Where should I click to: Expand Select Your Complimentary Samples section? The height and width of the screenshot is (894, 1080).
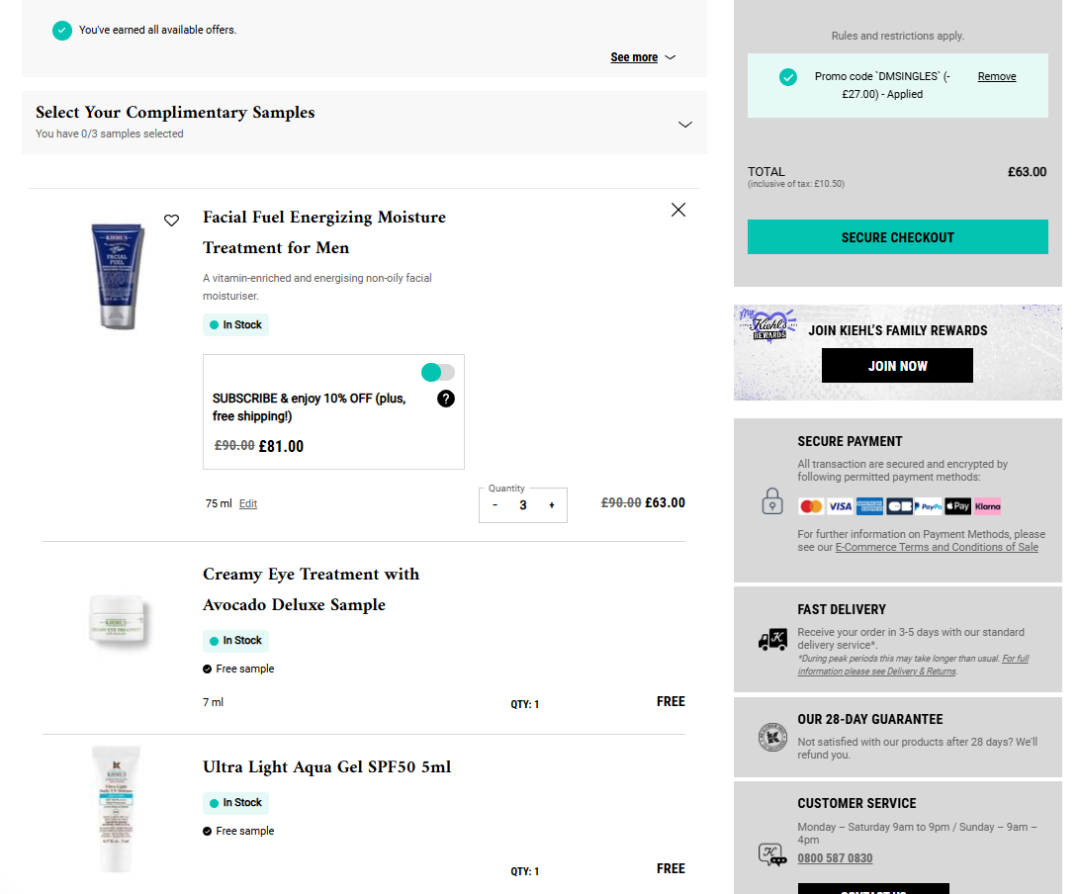685,124
